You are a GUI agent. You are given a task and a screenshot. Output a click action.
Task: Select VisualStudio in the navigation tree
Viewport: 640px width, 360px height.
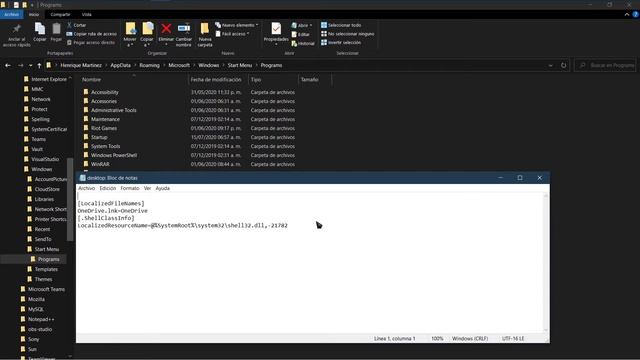coord(45,159)
